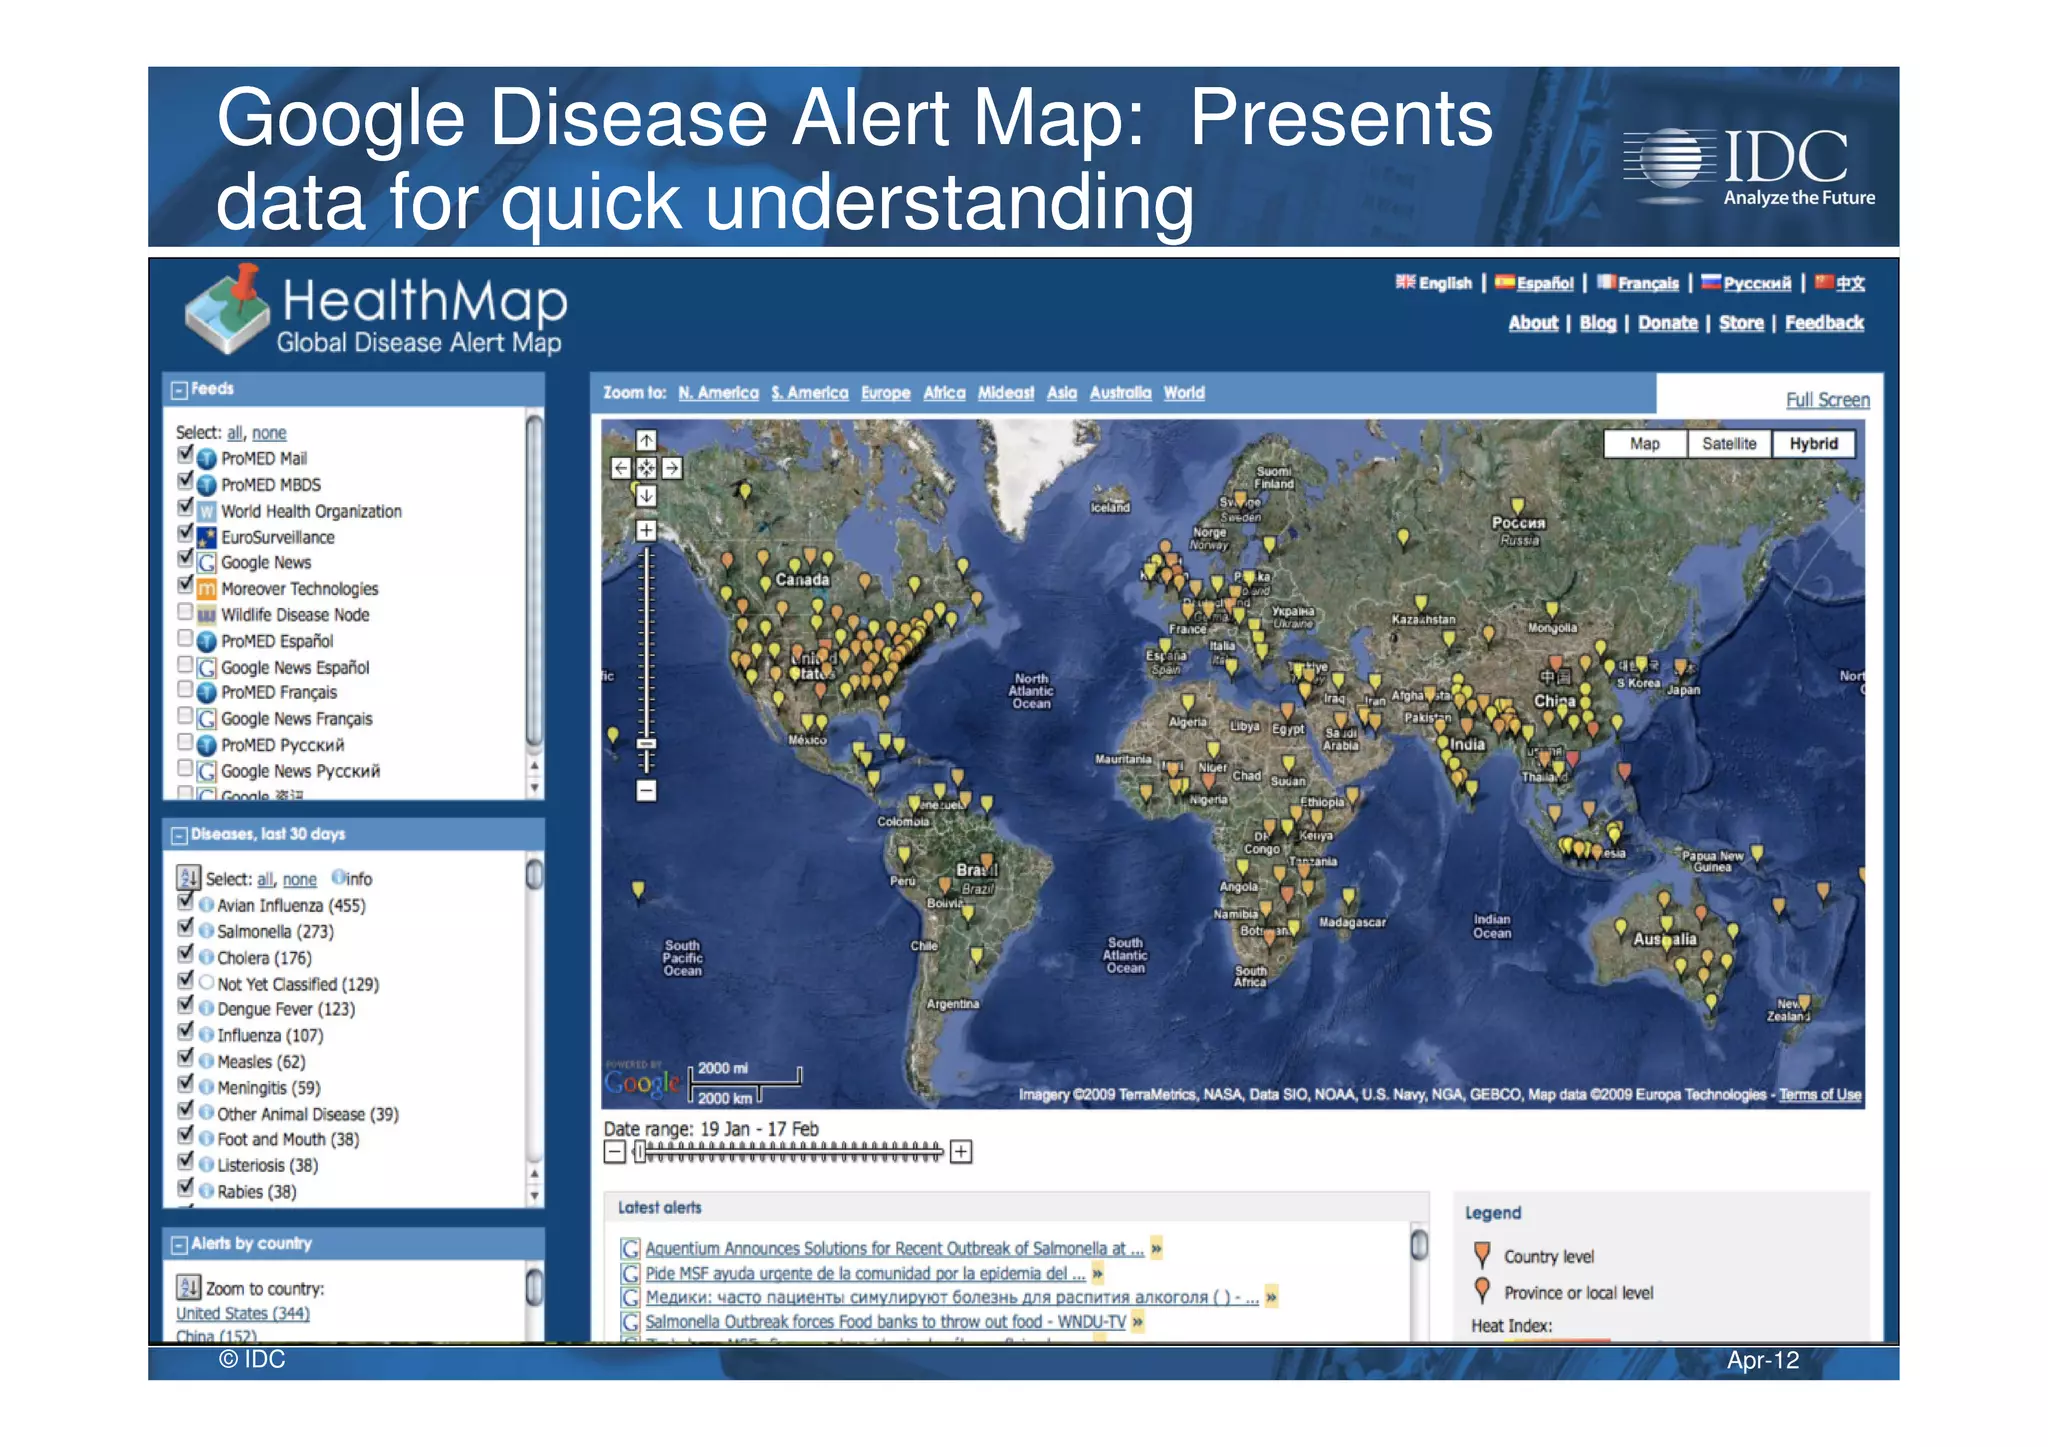The image size is (2048, 1447).
Task: Zoom in with map plus button
Action: tap(646, 530)
